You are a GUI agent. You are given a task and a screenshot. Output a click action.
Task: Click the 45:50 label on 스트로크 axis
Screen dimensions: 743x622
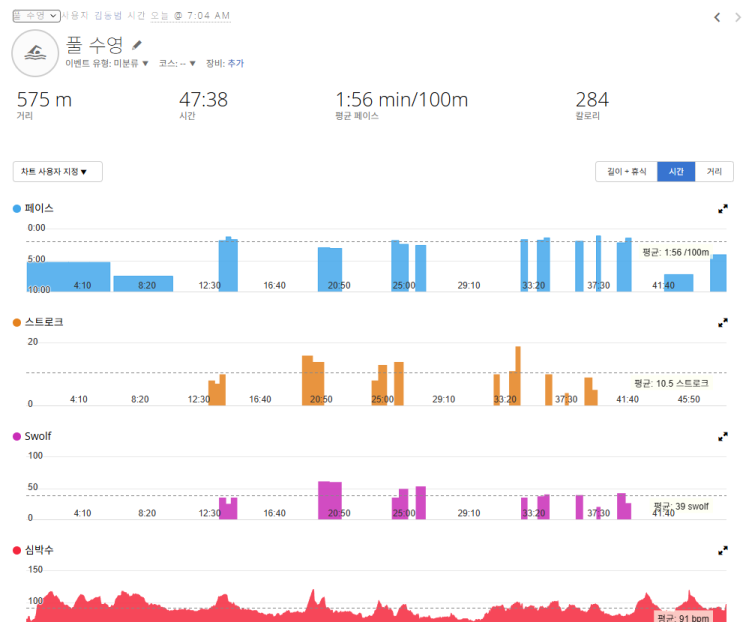pos(689,399)
